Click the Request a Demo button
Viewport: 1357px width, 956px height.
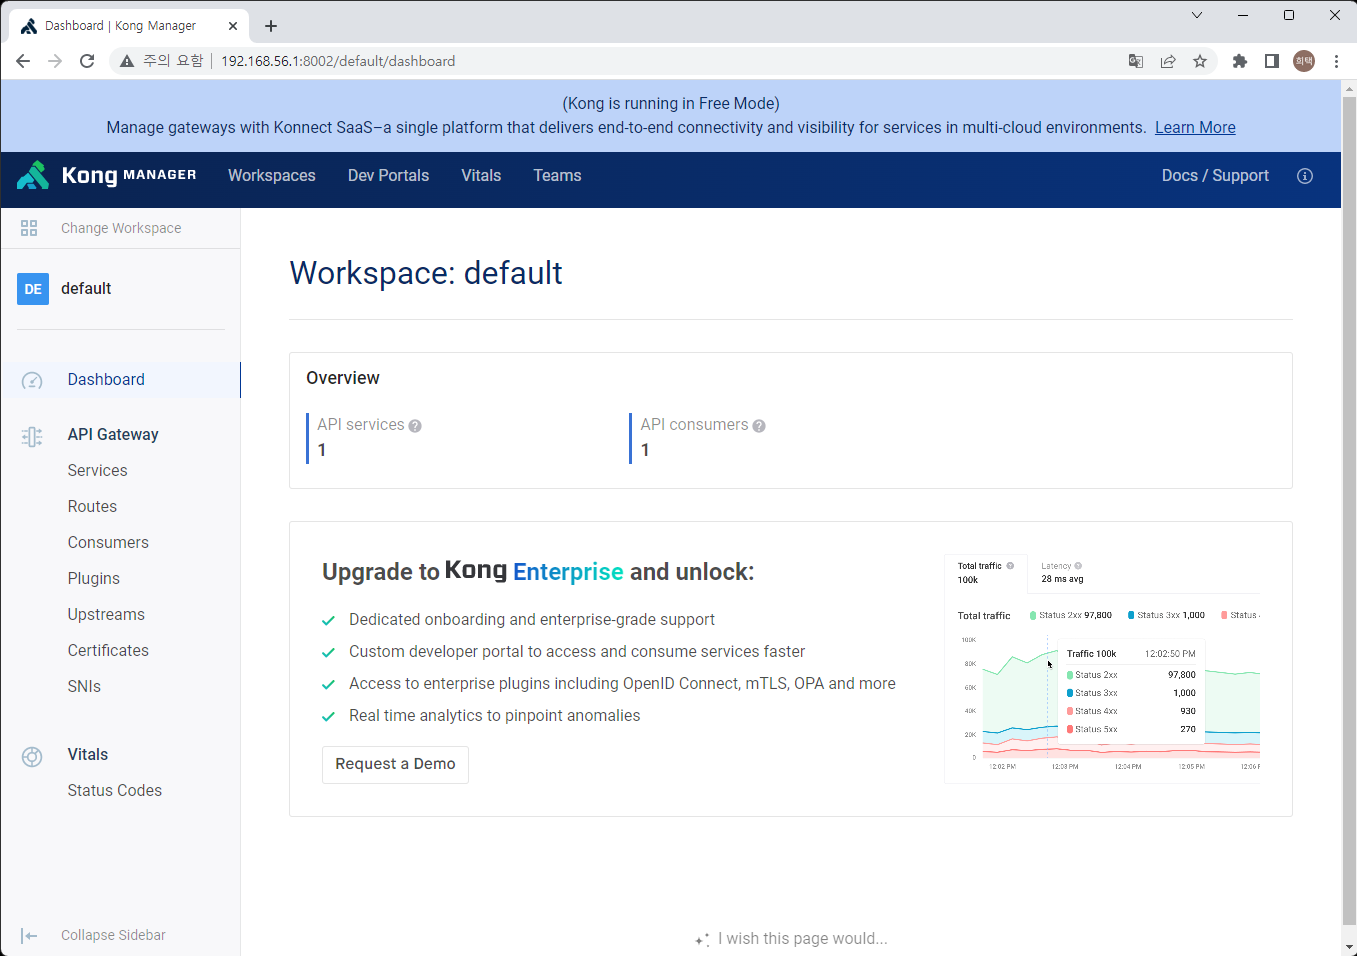point(395,764)
